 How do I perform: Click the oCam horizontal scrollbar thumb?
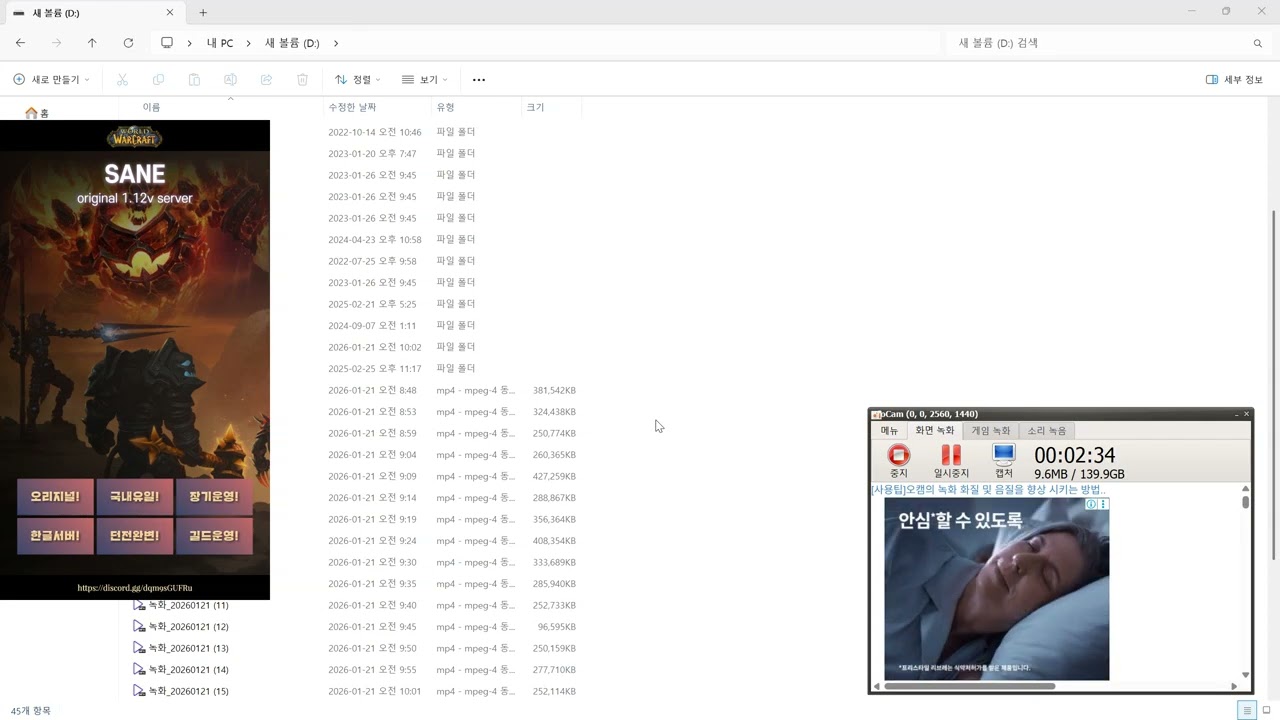tap(969, 686)
